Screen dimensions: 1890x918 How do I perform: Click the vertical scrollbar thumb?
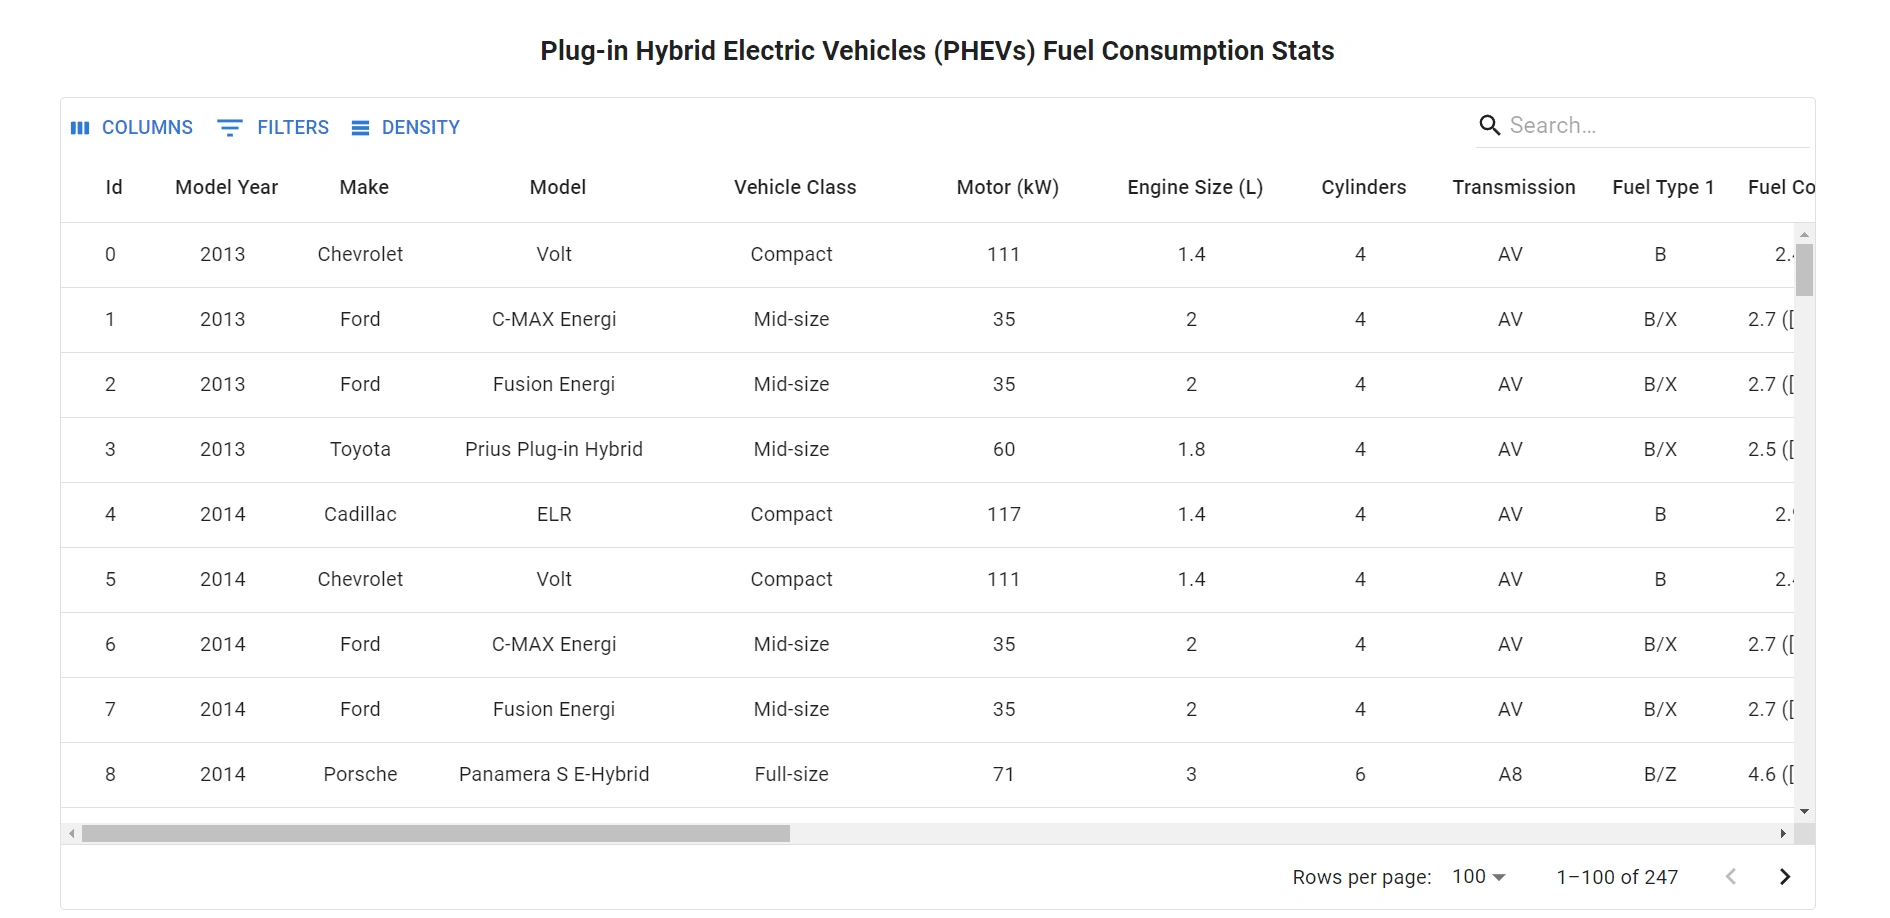click(1804, 270)
